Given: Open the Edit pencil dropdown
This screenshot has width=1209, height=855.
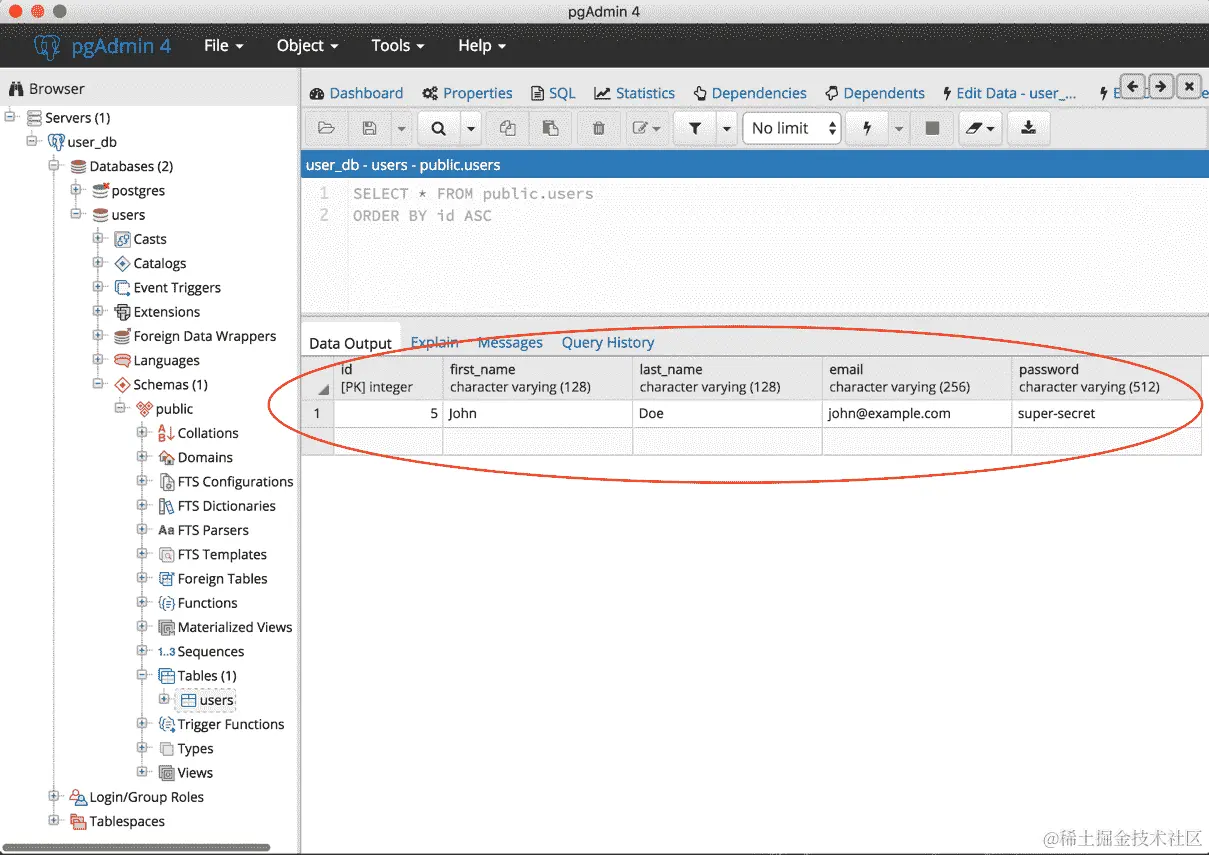Looking at the screenshot, I should coord(645,128).
